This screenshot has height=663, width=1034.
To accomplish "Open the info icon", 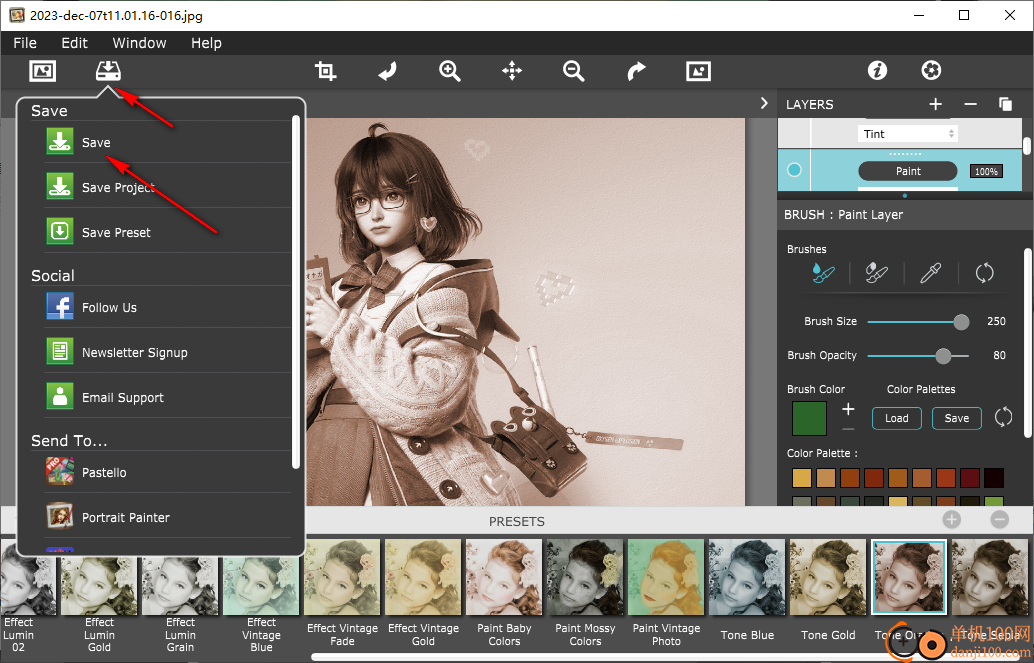I will coord(877,71).
